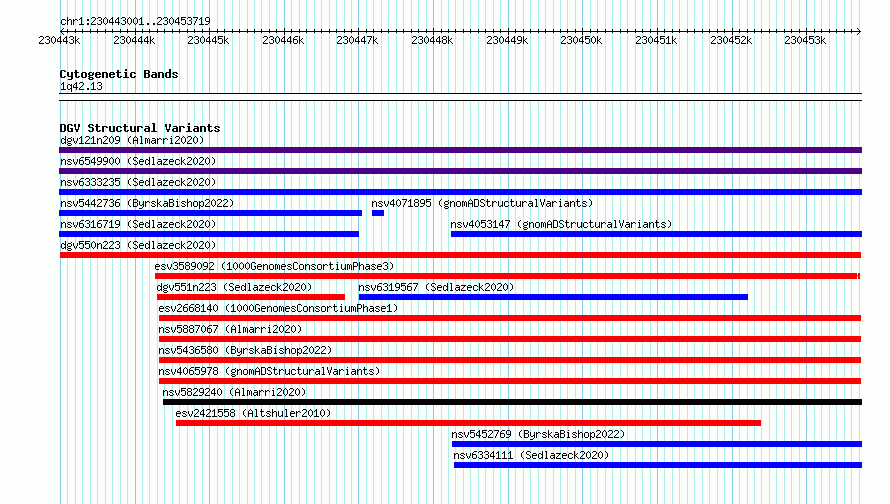
Task: Open dgv551n223 (Sedlazeck2020) label
Action: pos(234,287)
